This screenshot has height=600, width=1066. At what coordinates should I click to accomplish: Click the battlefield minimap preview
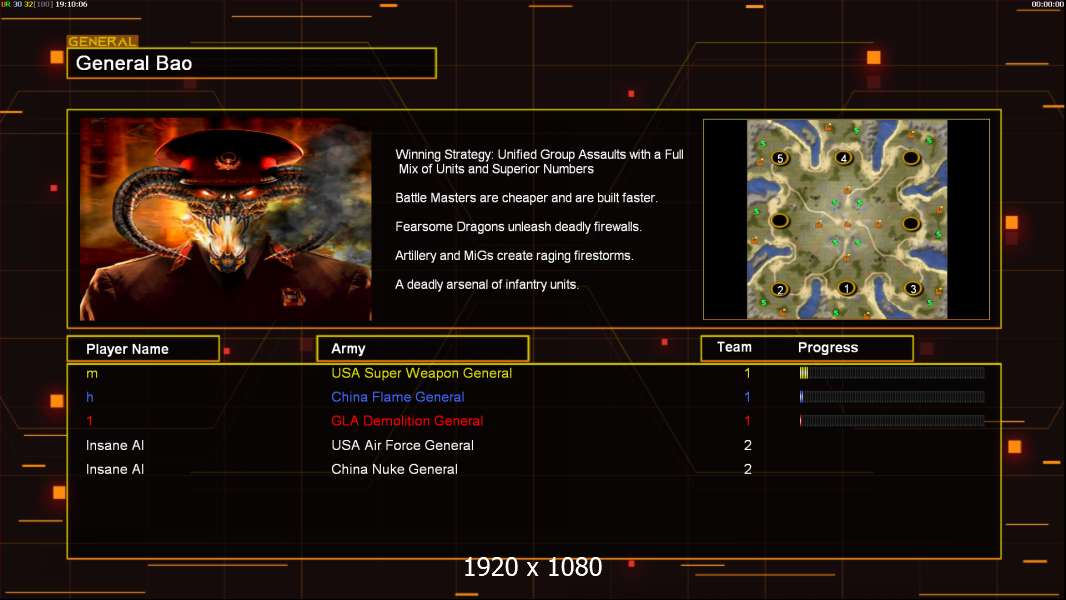click(x=846, y=219)
